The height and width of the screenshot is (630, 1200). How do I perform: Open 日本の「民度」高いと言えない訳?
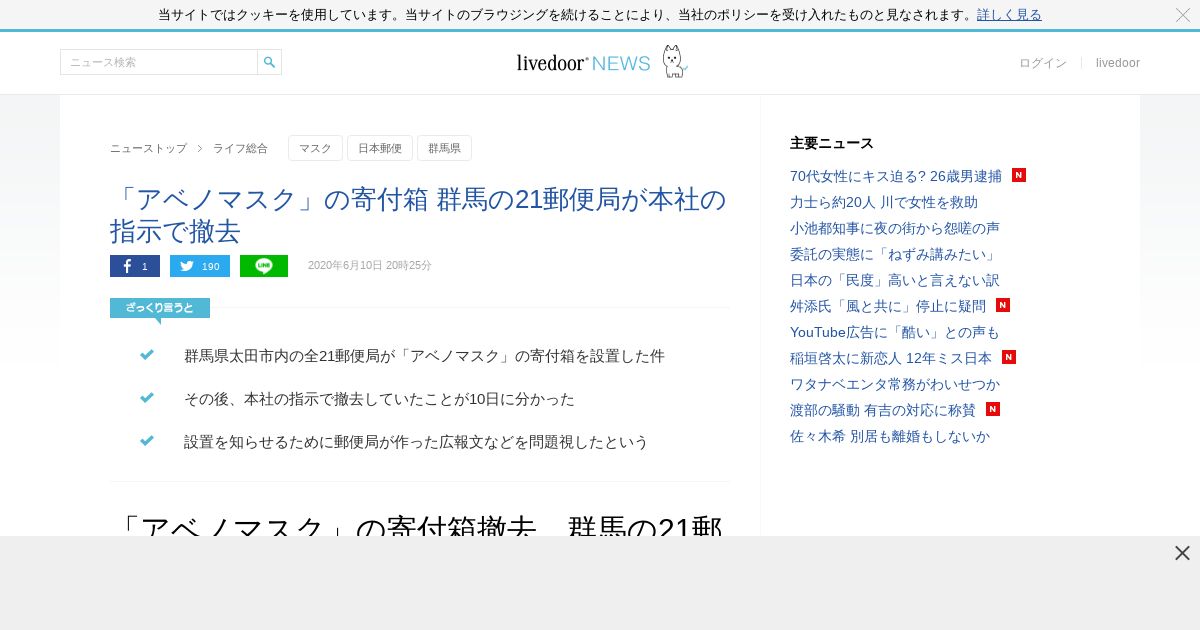point(895,280)
